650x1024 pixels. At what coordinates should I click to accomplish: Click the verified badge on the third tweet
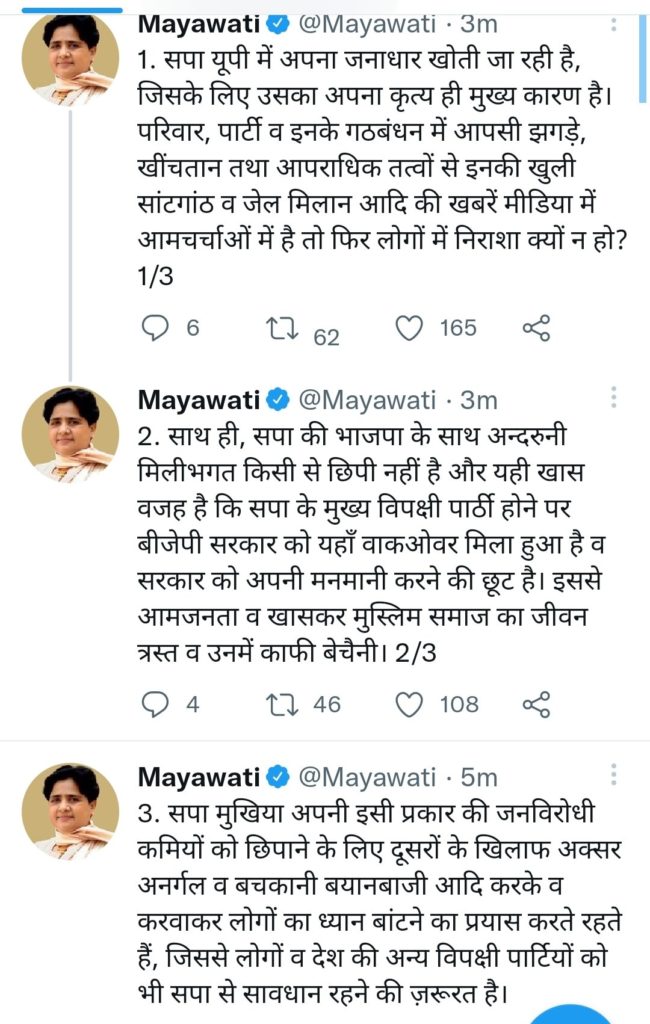click(x=278, y=778)
